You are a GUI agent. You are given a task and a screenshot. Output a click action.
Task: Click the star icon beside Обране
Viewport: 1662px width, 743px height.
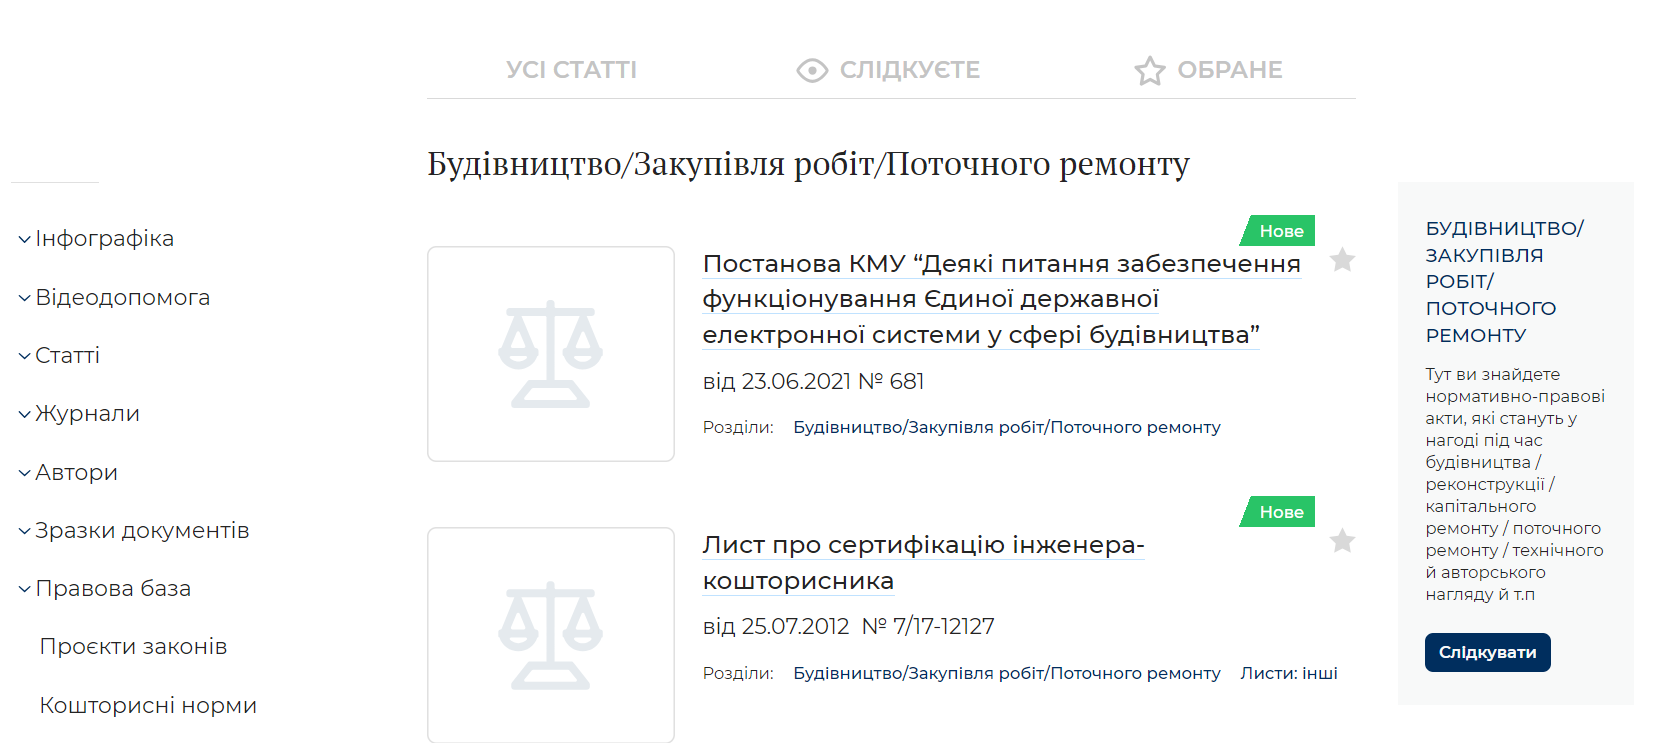tap(1150, 71)
